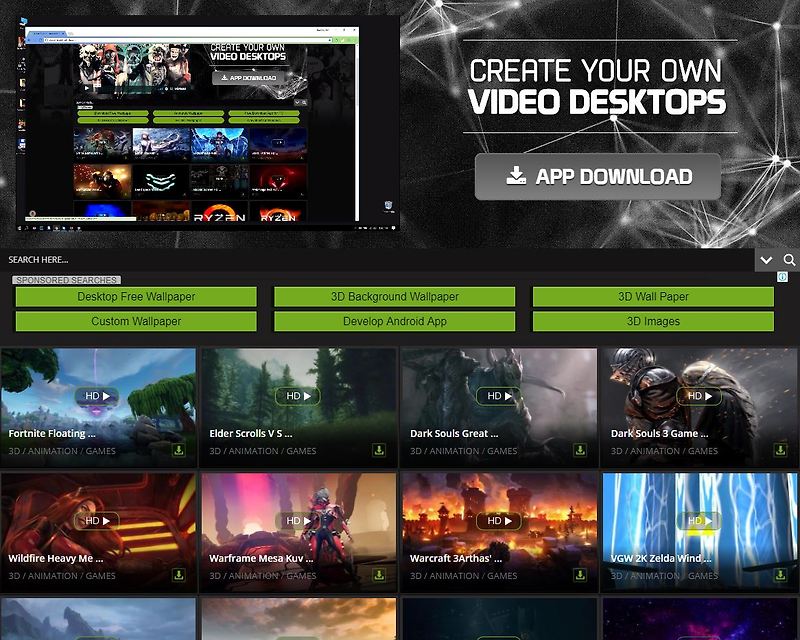Open the VGW 2K Zelda Wind title
The height and width of the screenshot is (640, 800).
[661, 559]
